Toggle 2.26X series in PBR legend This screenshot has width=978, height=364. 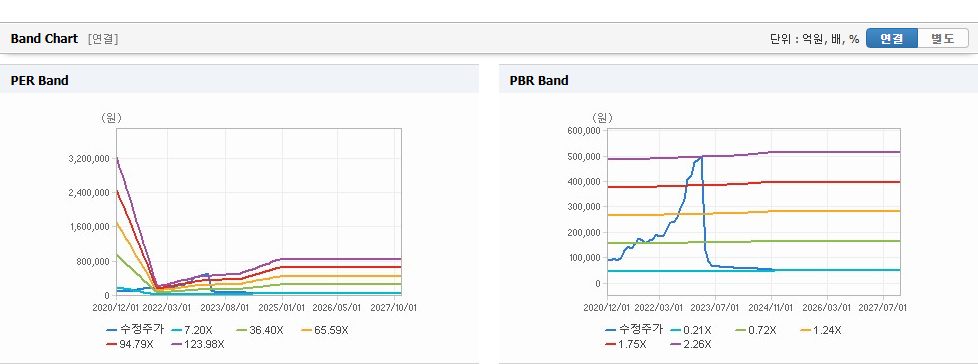pos(691,344)
